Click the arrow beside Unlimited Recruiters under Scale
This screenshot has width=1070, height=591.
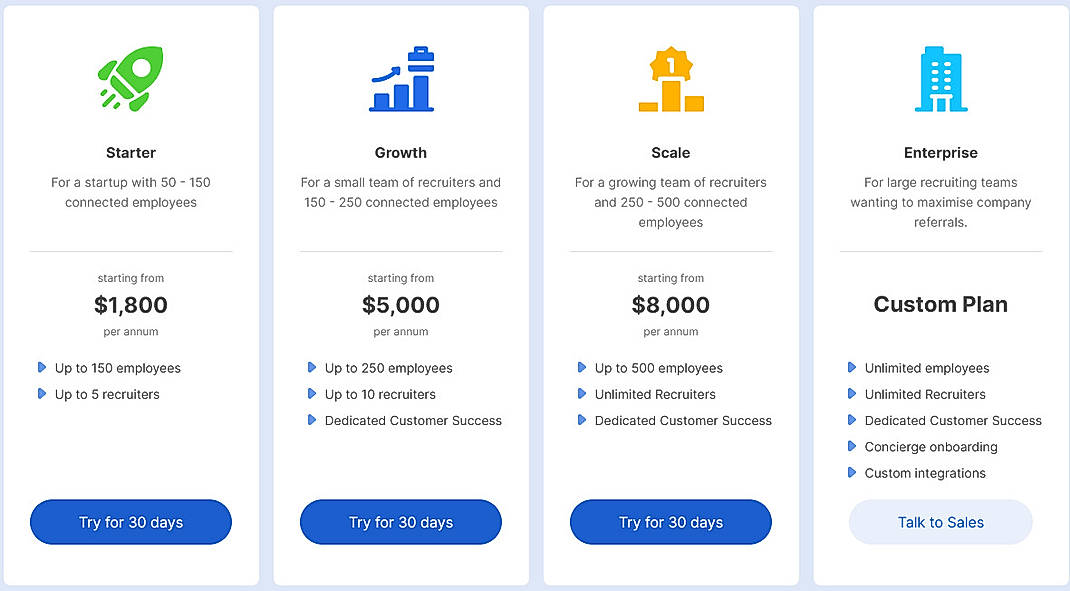583,394
